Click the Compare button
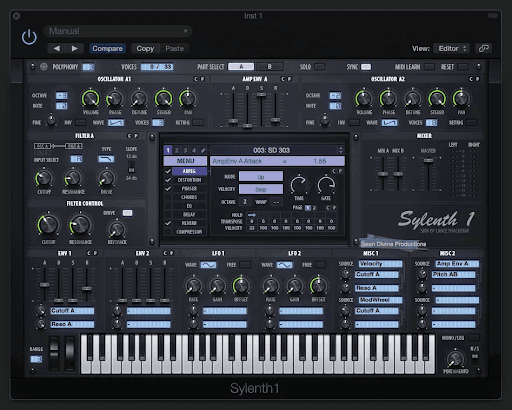Image resolution: width=512 pixels, height=410 pixels. 107,49
